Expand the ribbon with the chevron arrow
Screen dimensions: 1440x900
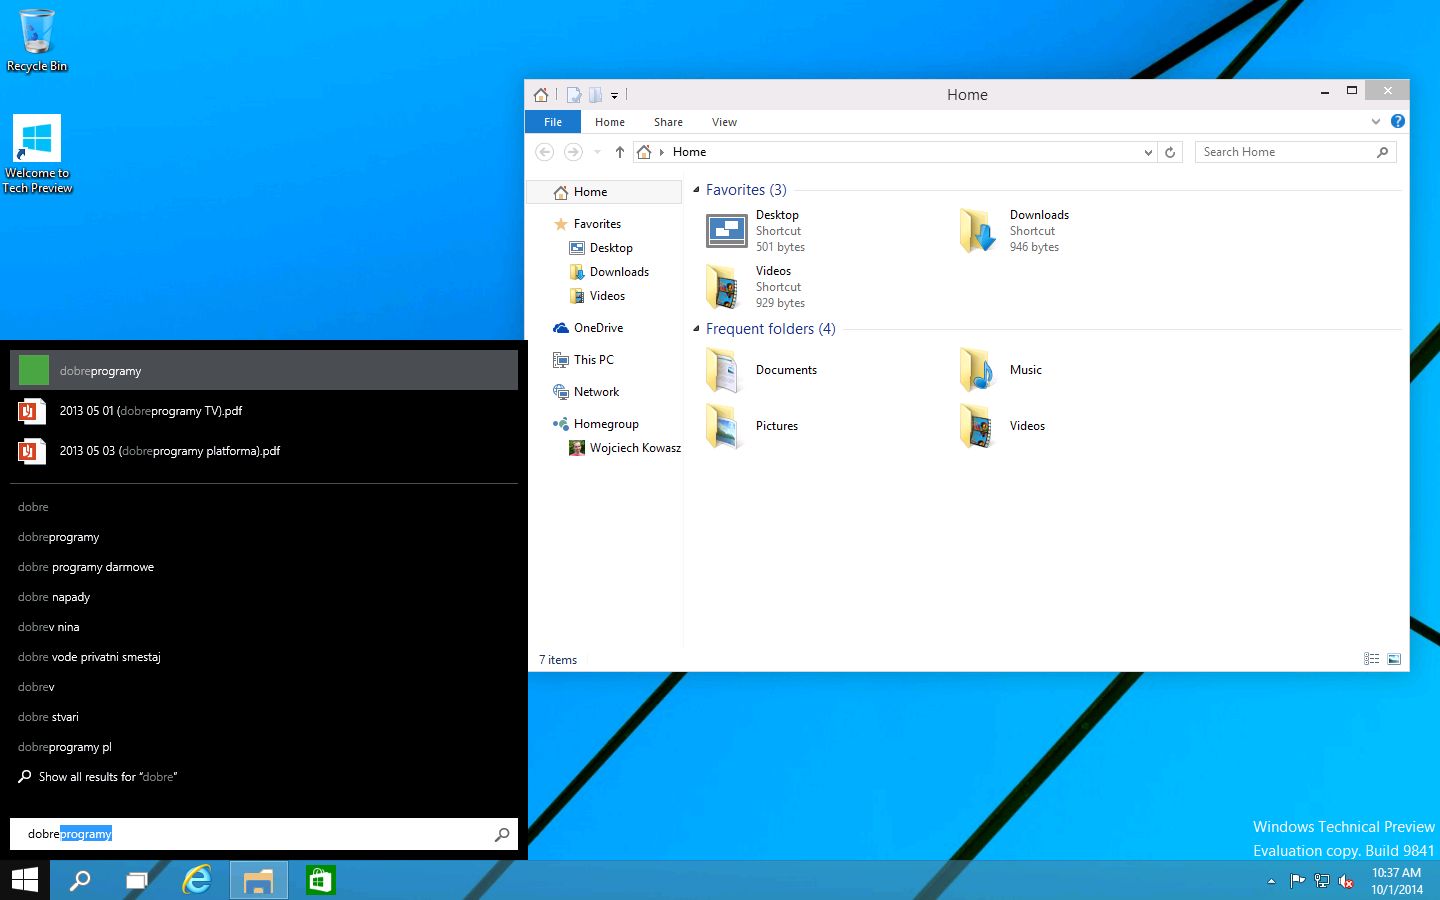point(1376,121)
